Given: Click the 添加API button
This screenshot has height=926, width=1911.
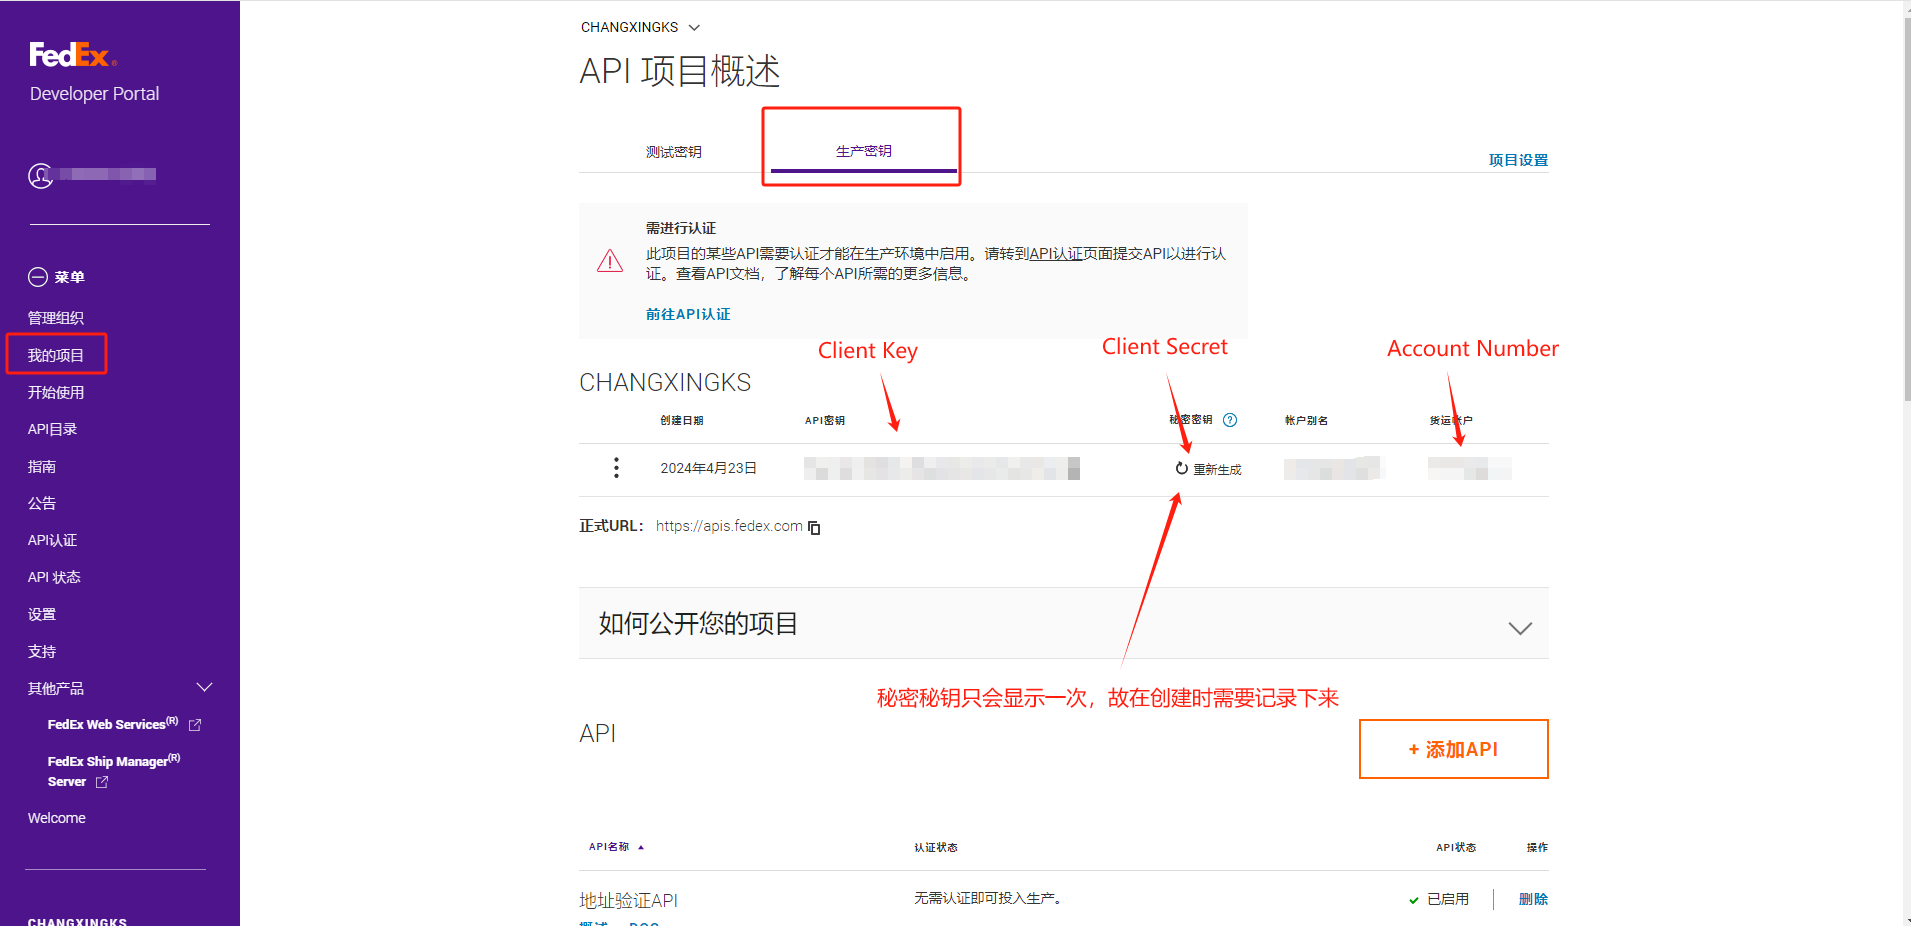Looking at the screenshot, I should pyautogui.click(x=1453, y=749).
